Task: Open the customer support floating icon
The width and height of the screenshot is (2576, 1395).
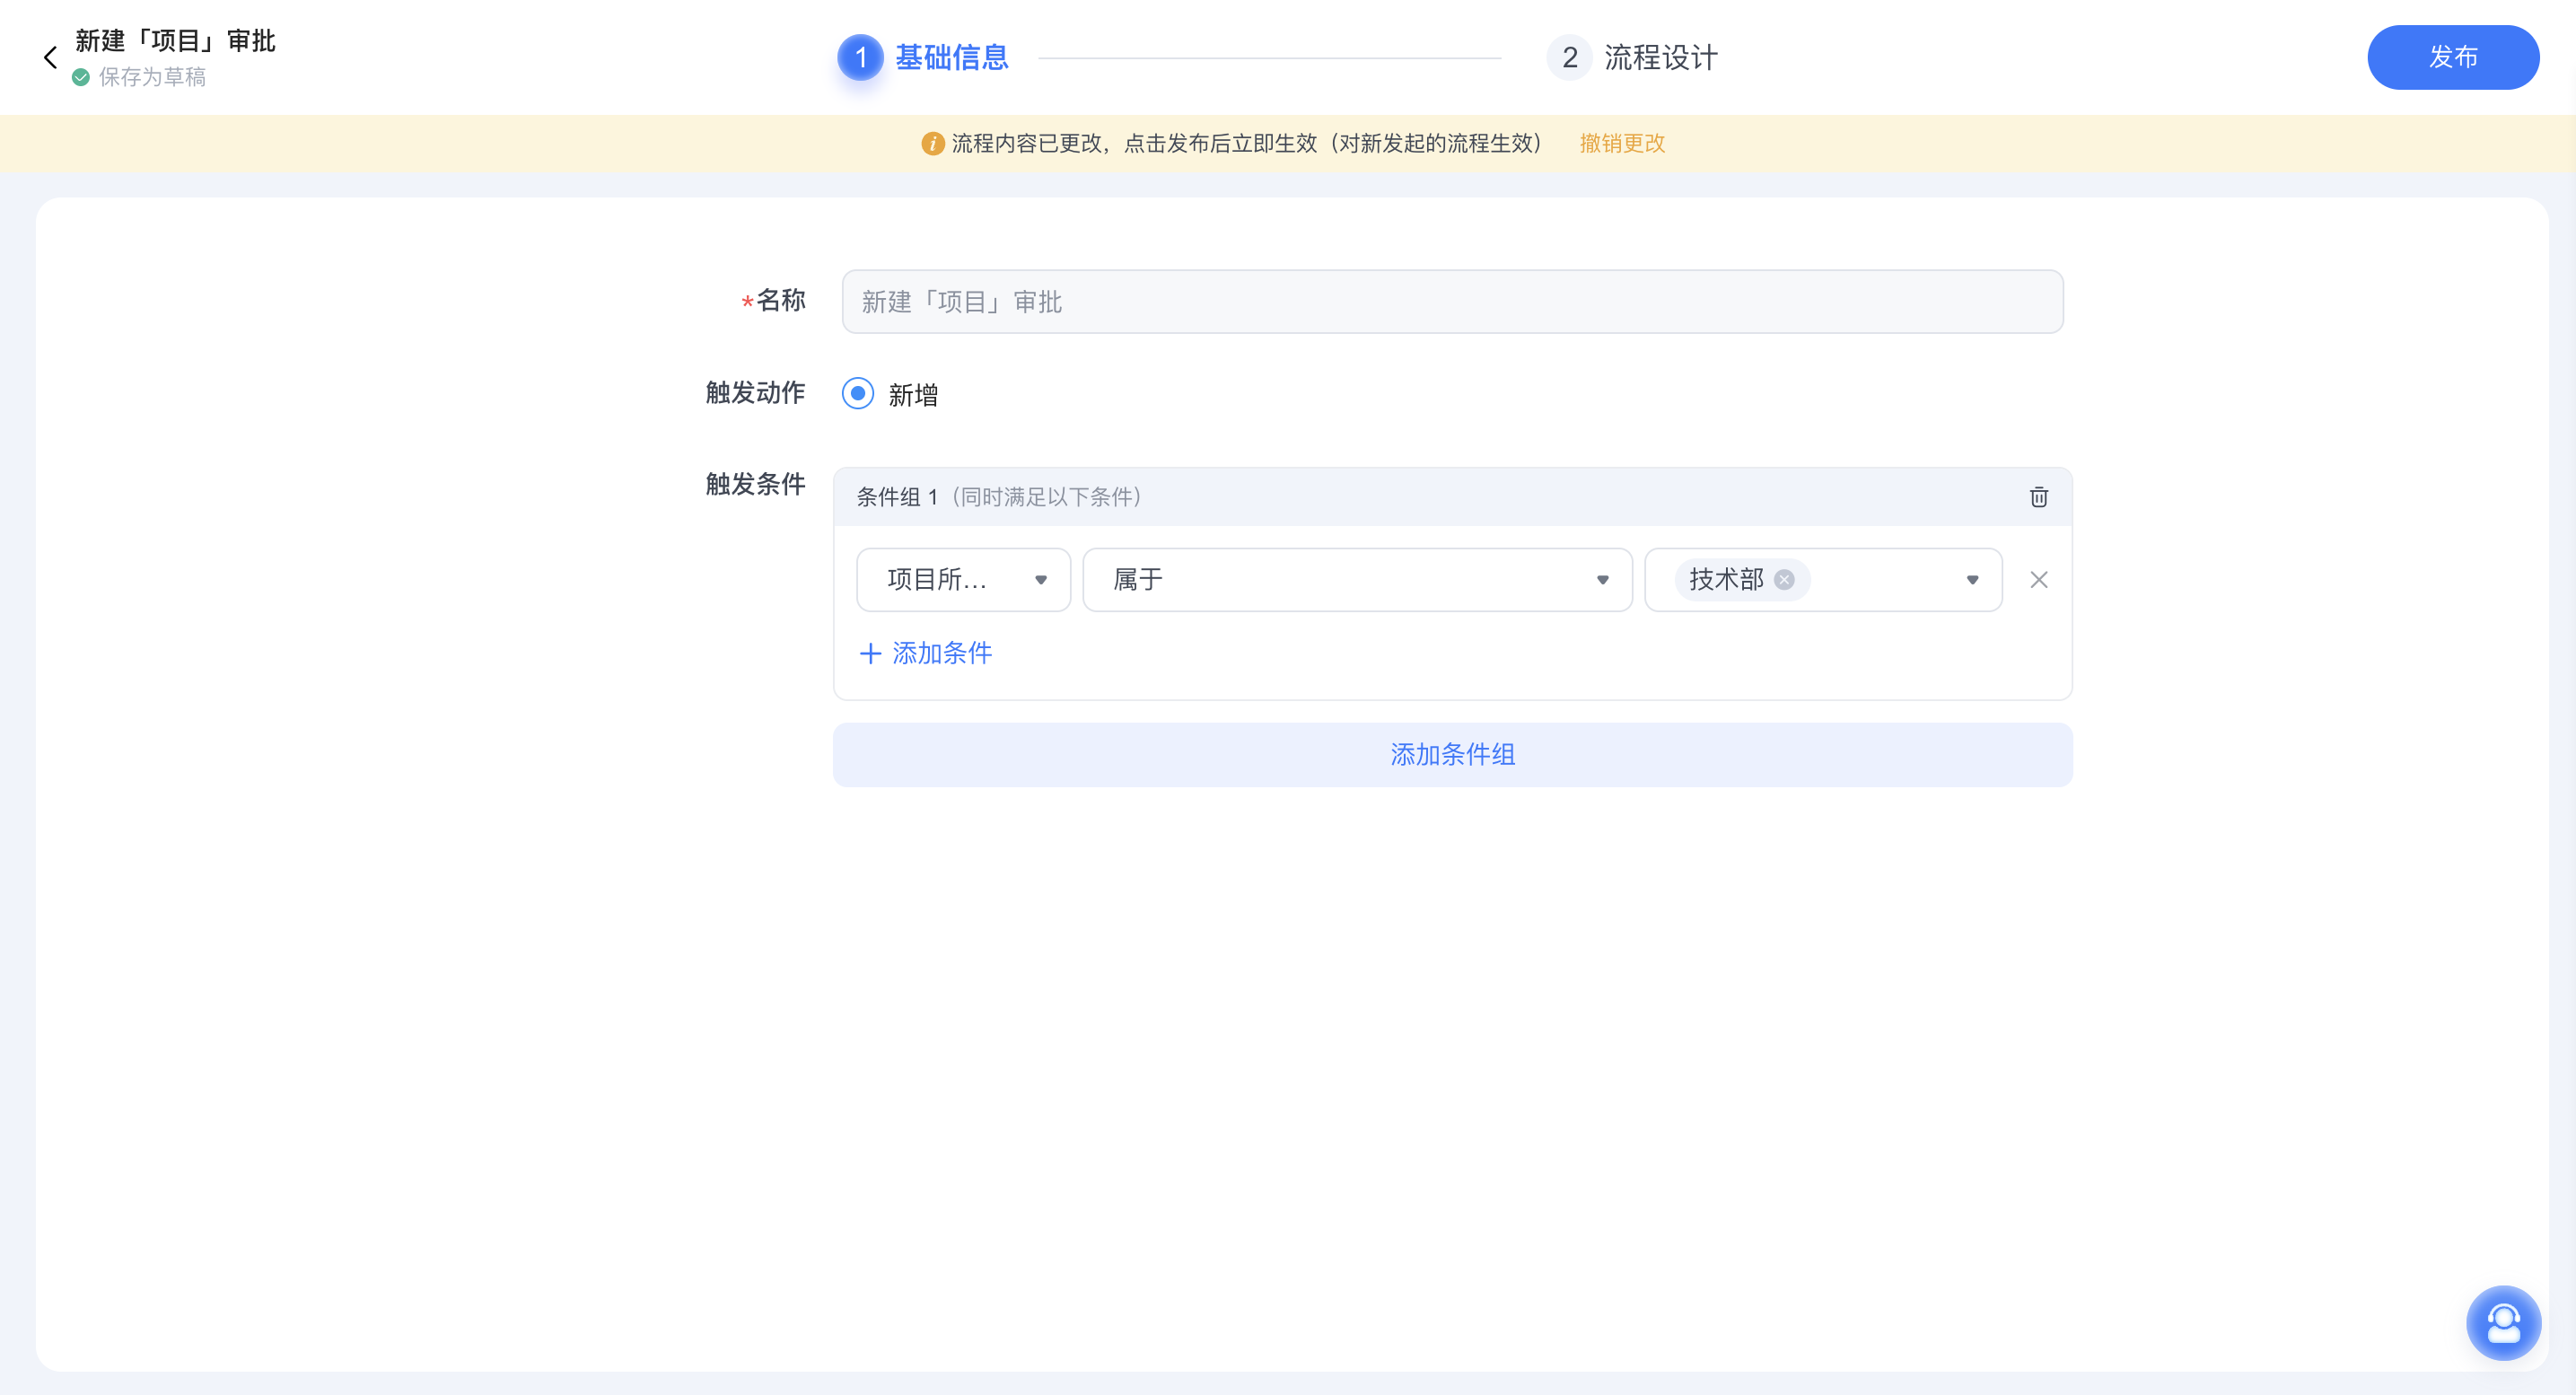Action: click(2504, 1322)
